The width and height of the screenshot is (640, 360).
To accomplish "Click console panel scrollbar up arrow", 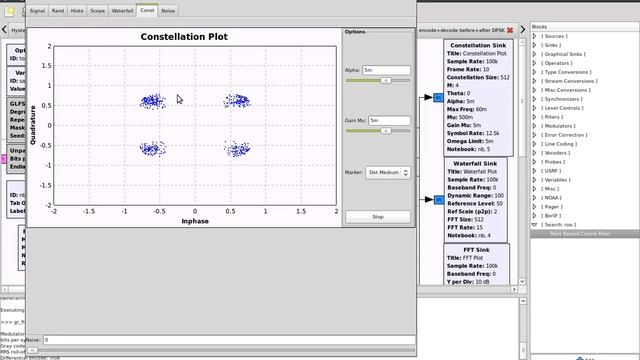I will (x=523, y=301).
